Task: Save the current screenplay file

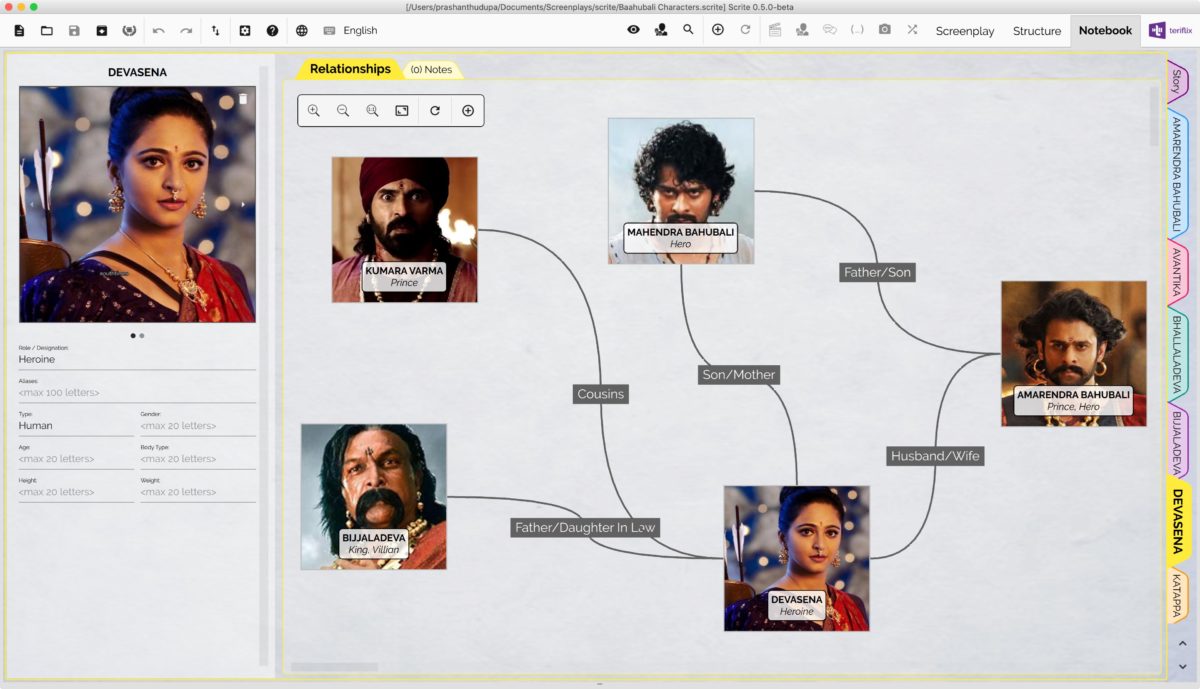Action: coord(74,30)
